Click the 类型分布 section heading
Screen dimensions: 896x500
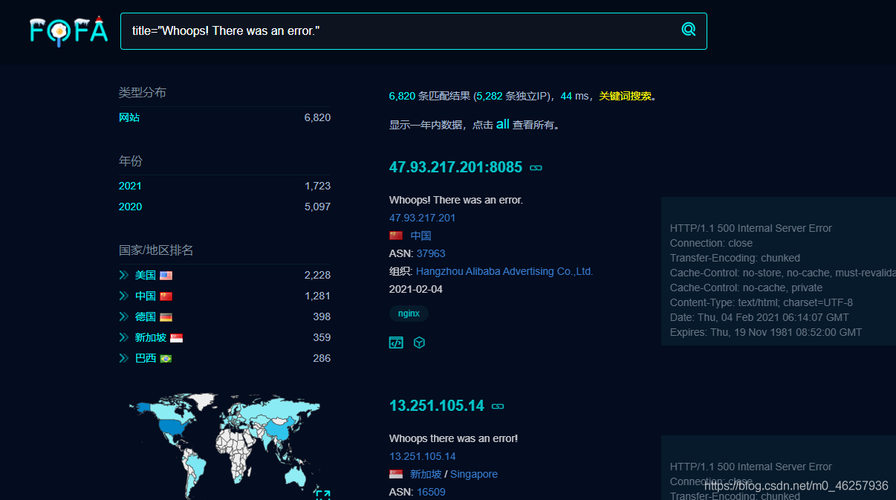click(142, 92)
